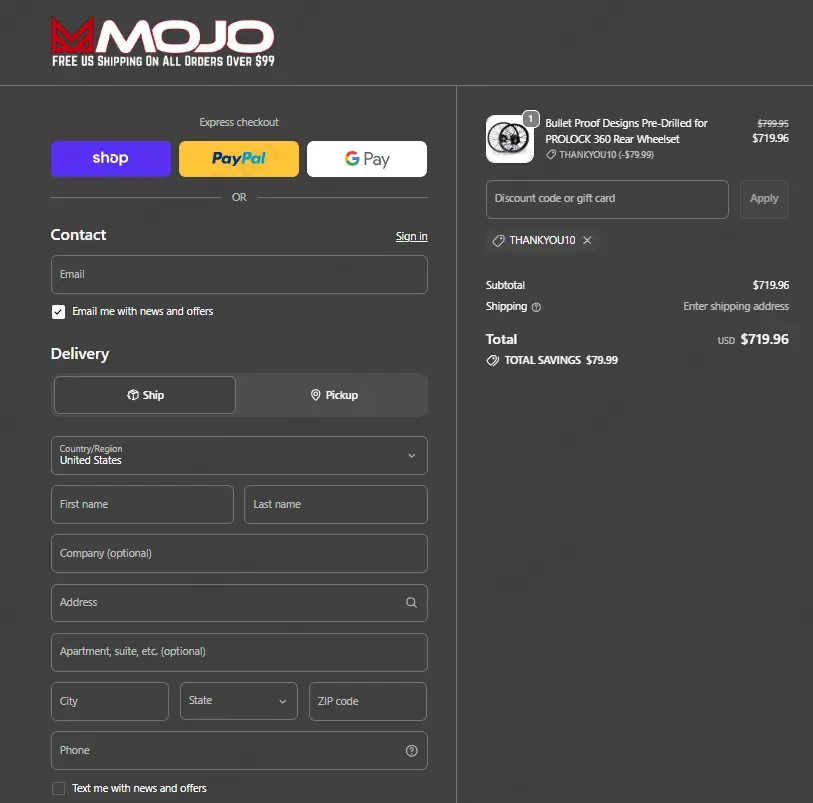Click the address search magnifier icon
813x803 pixels.
coord(411,602)
